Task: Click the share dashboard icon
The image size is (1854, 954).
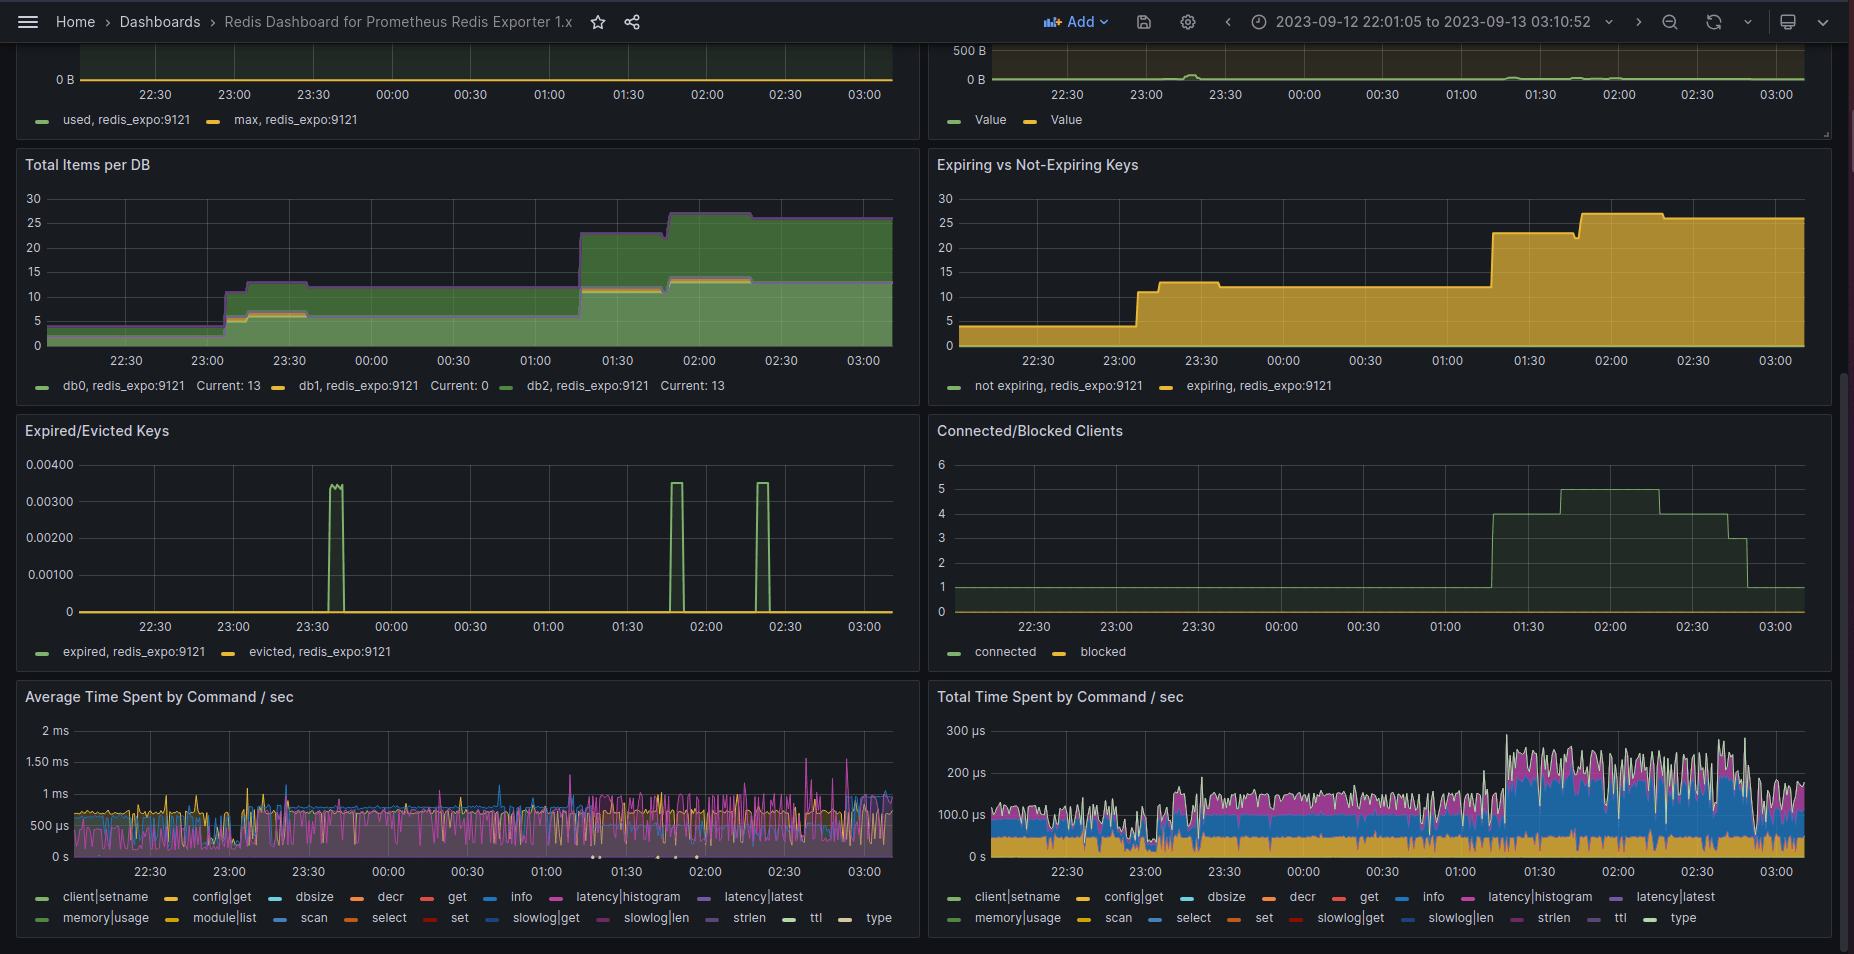Action: 632,22
